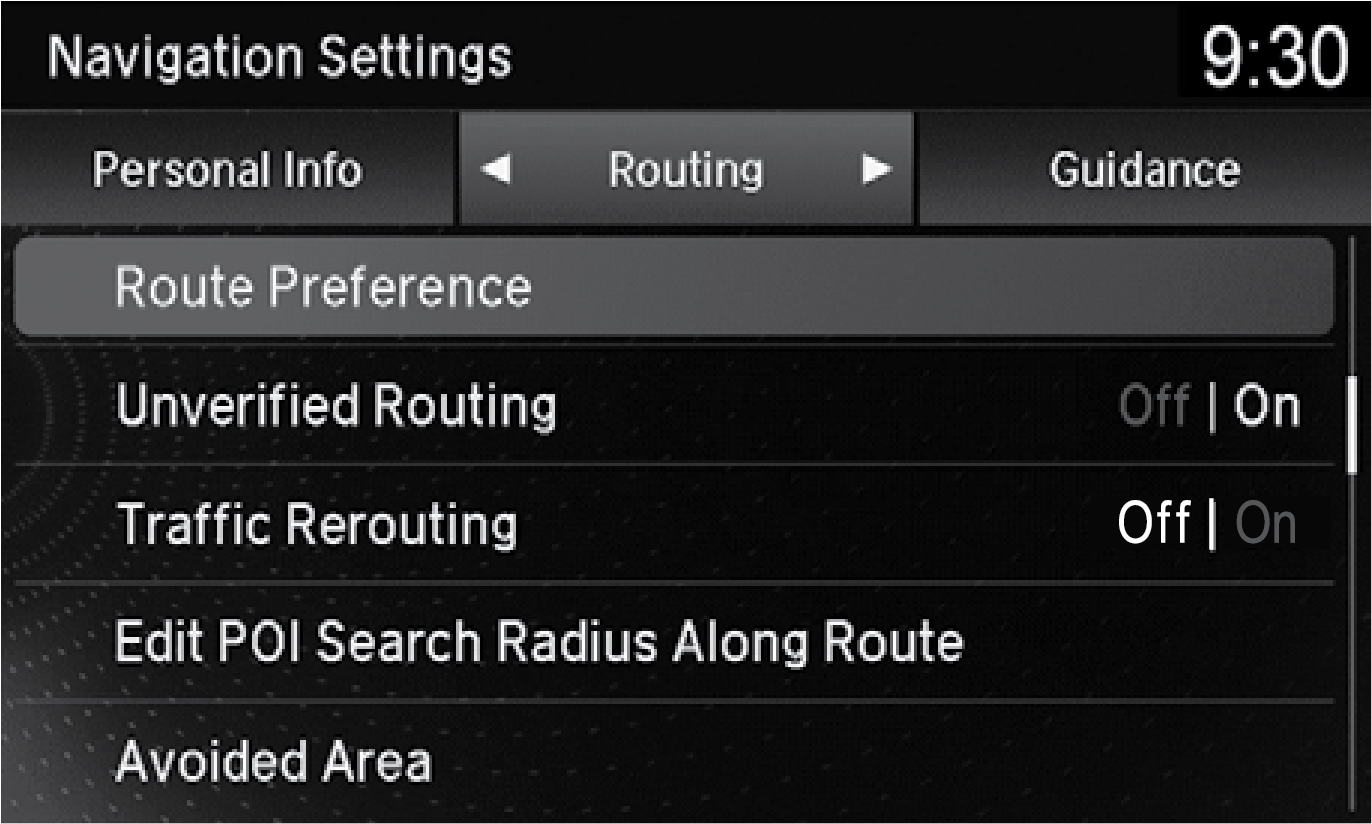Open Edit POI Search Radius Along Route
Image resolution: width=1372 pixels, height=824 pixels.
[540, 642]
